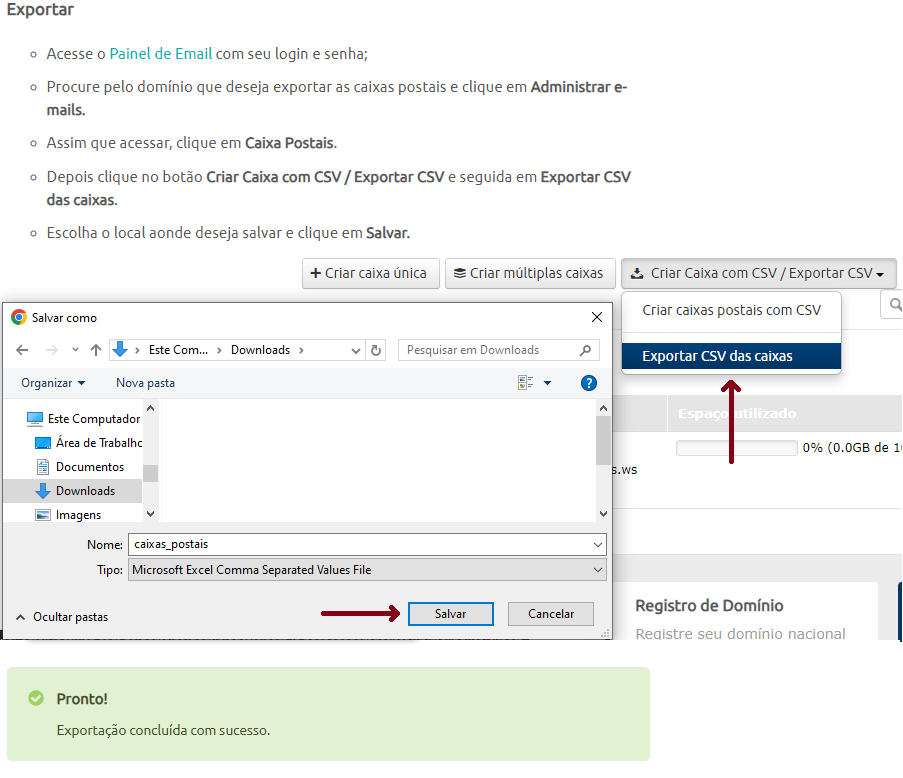Screen dimensions: 903x778
Task: Refresh the Downloads folder view
Action: click(x=376, y=350)
